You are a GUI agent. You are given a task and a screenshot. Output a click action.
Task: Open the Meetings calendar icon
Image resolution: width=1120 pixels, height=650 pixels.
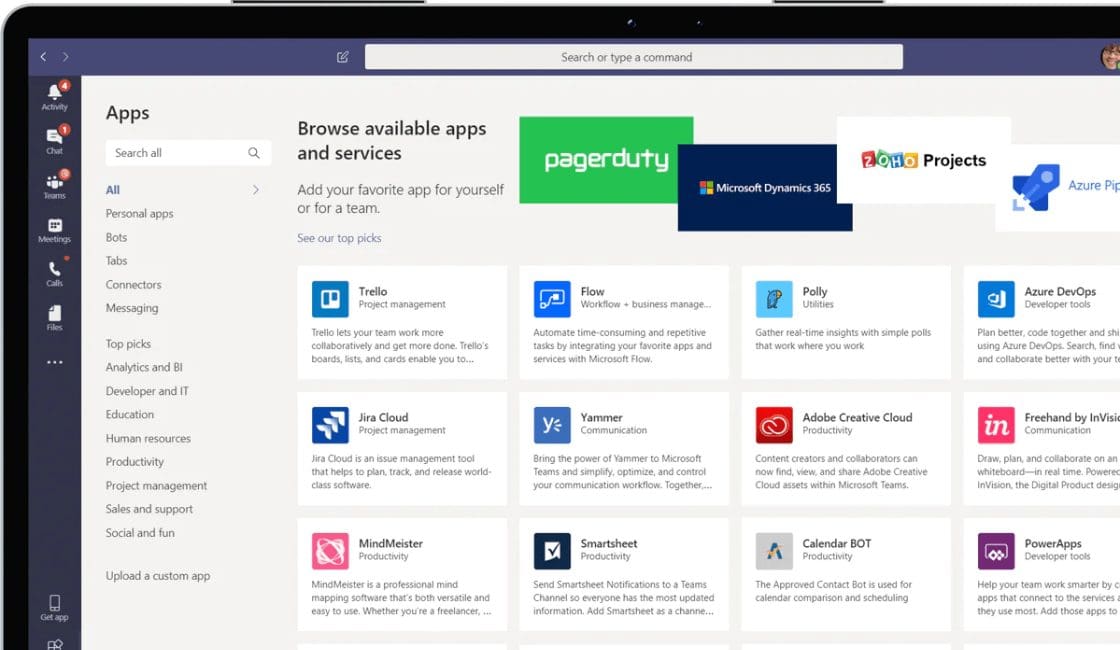click(x=54, y=228)
